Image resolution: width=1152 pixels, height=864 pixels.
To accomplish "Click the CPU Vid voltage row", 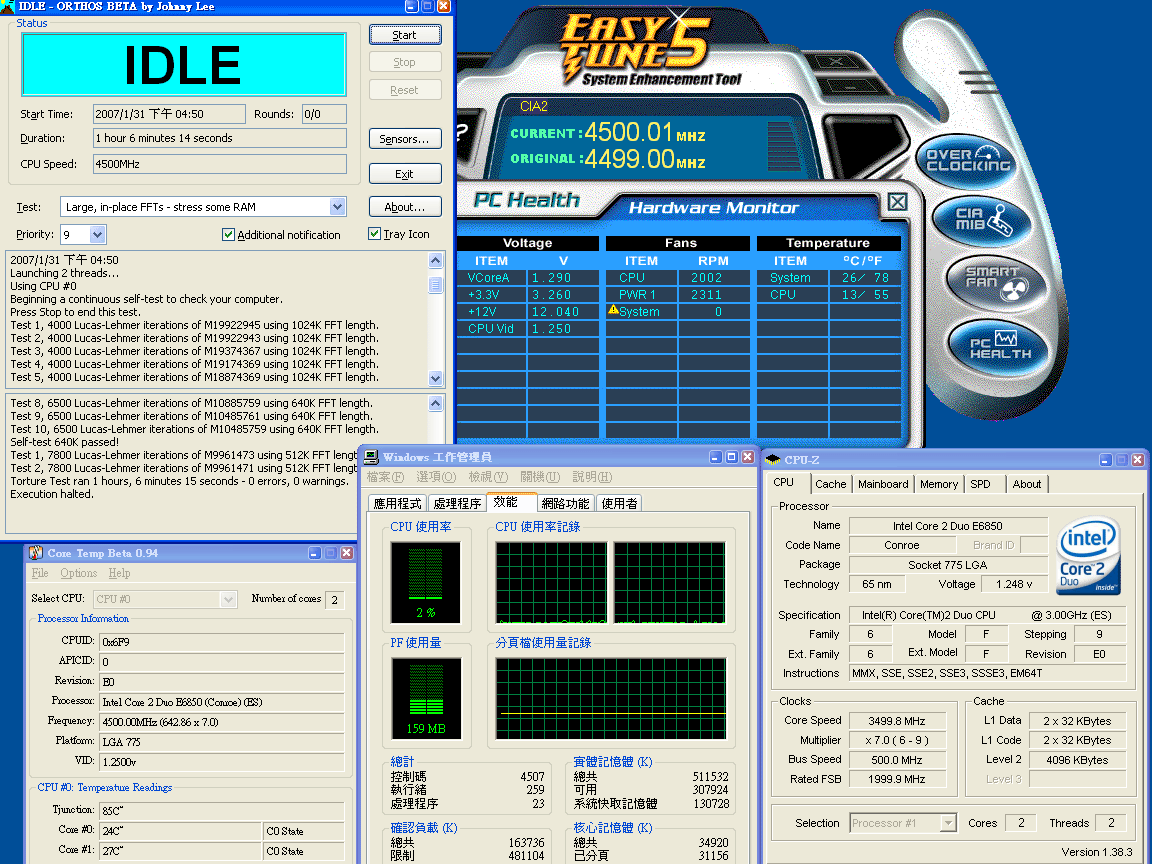I will click(528, 328).
